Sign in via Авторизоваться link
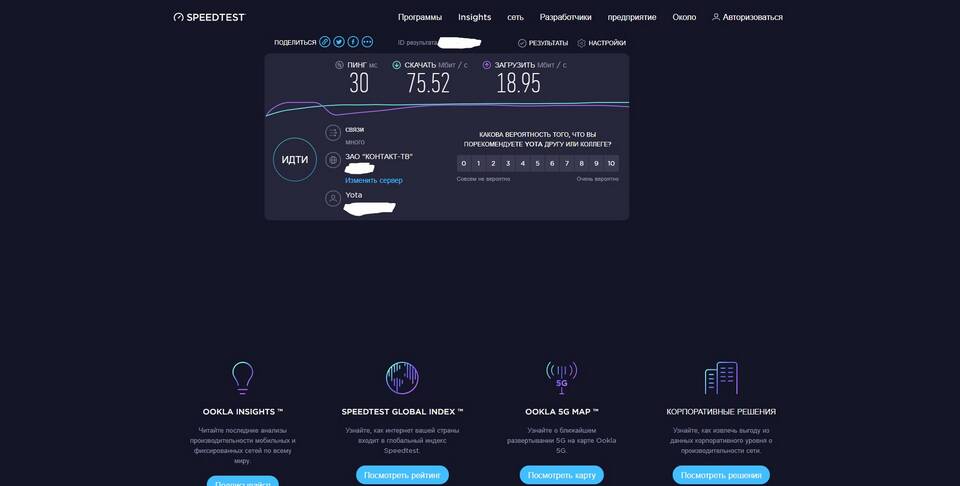This screenshot has width=960, height=486. click(x=752, y=17)
